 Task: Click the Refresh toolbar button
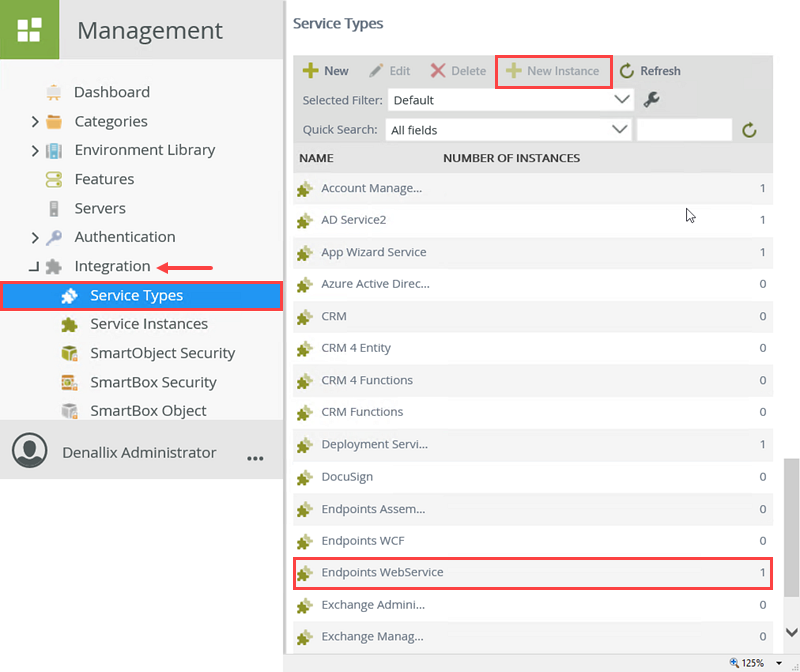point(650,71)
